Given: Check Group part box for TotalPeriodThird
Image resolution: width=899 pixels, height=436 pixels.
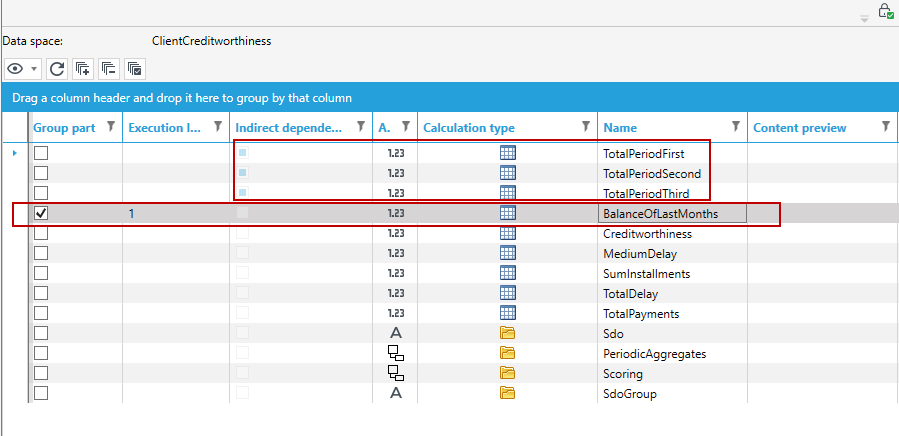Looking at the screenshot, I should (x=41, y=193).
